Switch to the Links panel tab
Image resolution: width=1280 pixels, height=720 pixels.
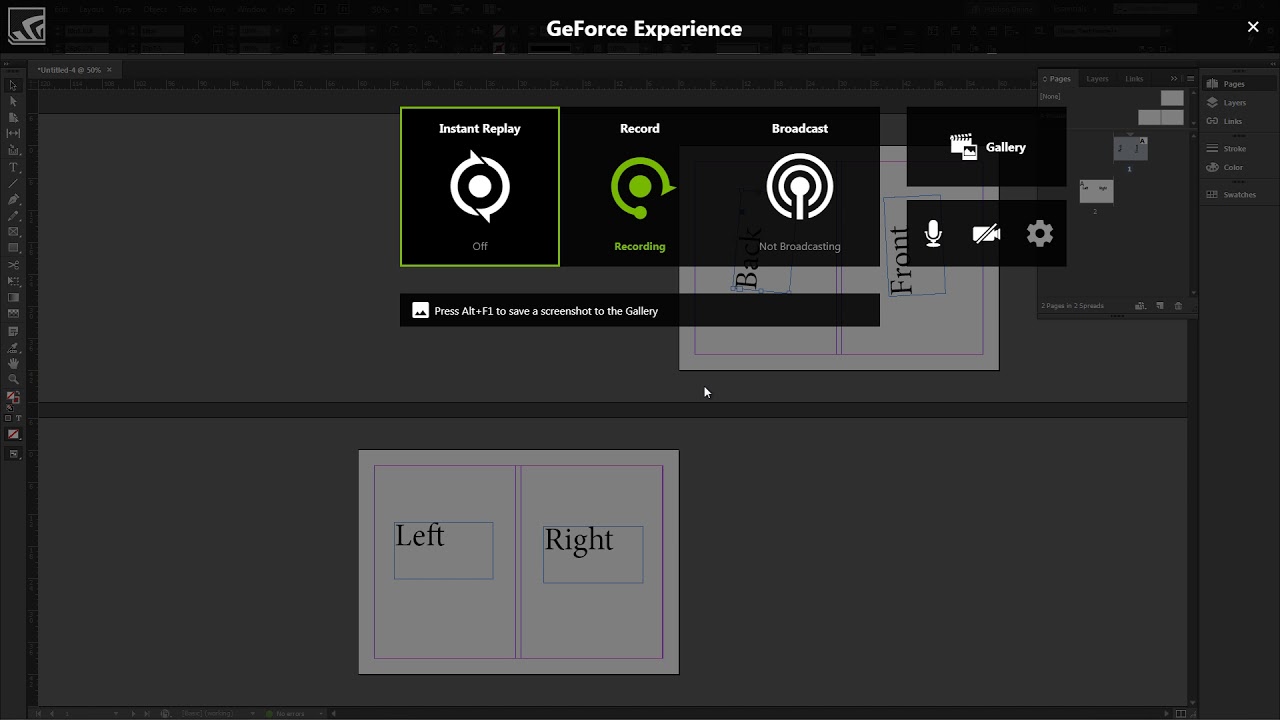point(1134,79)
